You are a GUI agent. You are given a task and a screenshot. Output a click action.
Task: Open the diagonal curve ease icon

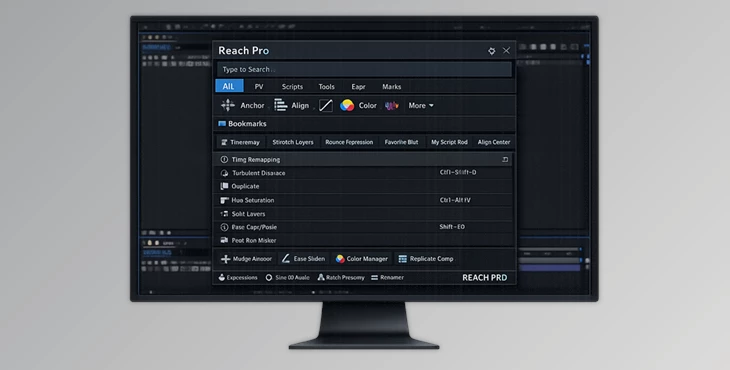(x=326, y=106)
